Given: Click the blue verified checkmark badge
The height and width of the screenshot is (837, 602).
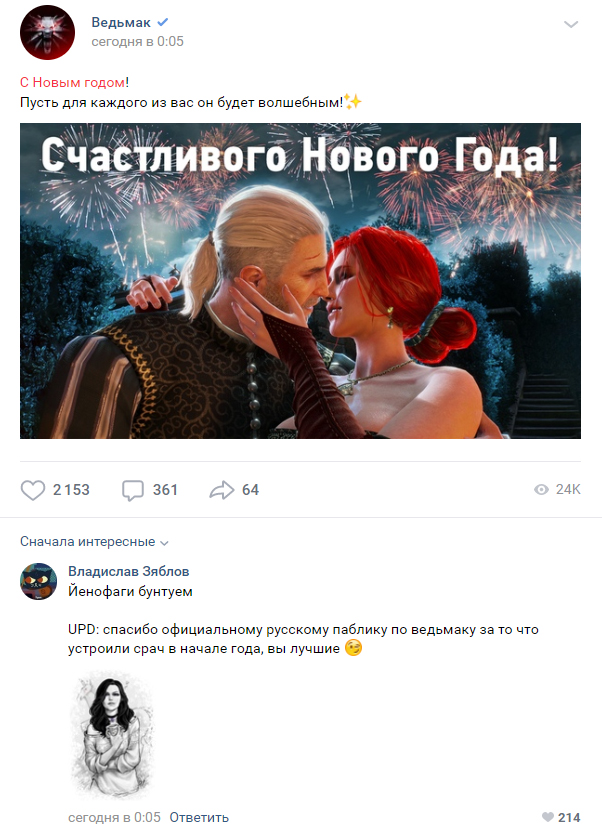Looking at the screenshot, I should [163, 22].
